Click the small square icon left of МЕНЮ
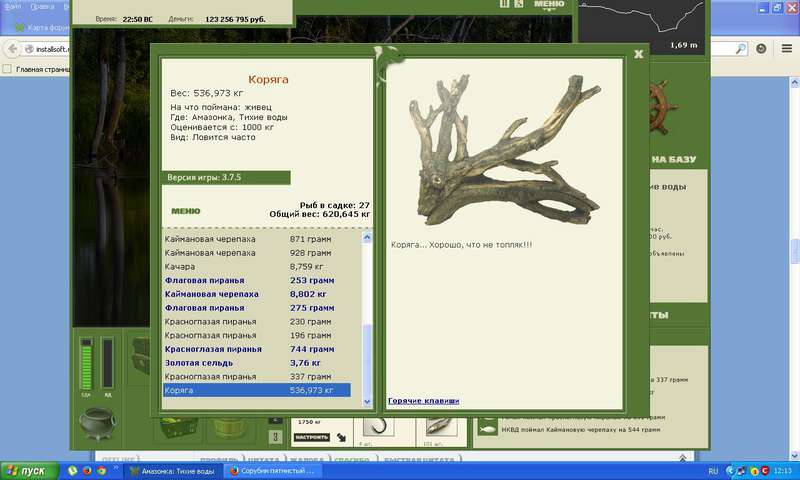 pos(519,4)
